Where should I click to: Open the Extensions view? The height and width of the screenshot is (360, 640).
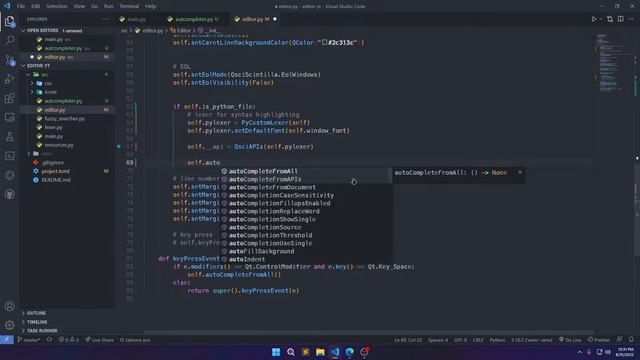[x=9, y=98]
